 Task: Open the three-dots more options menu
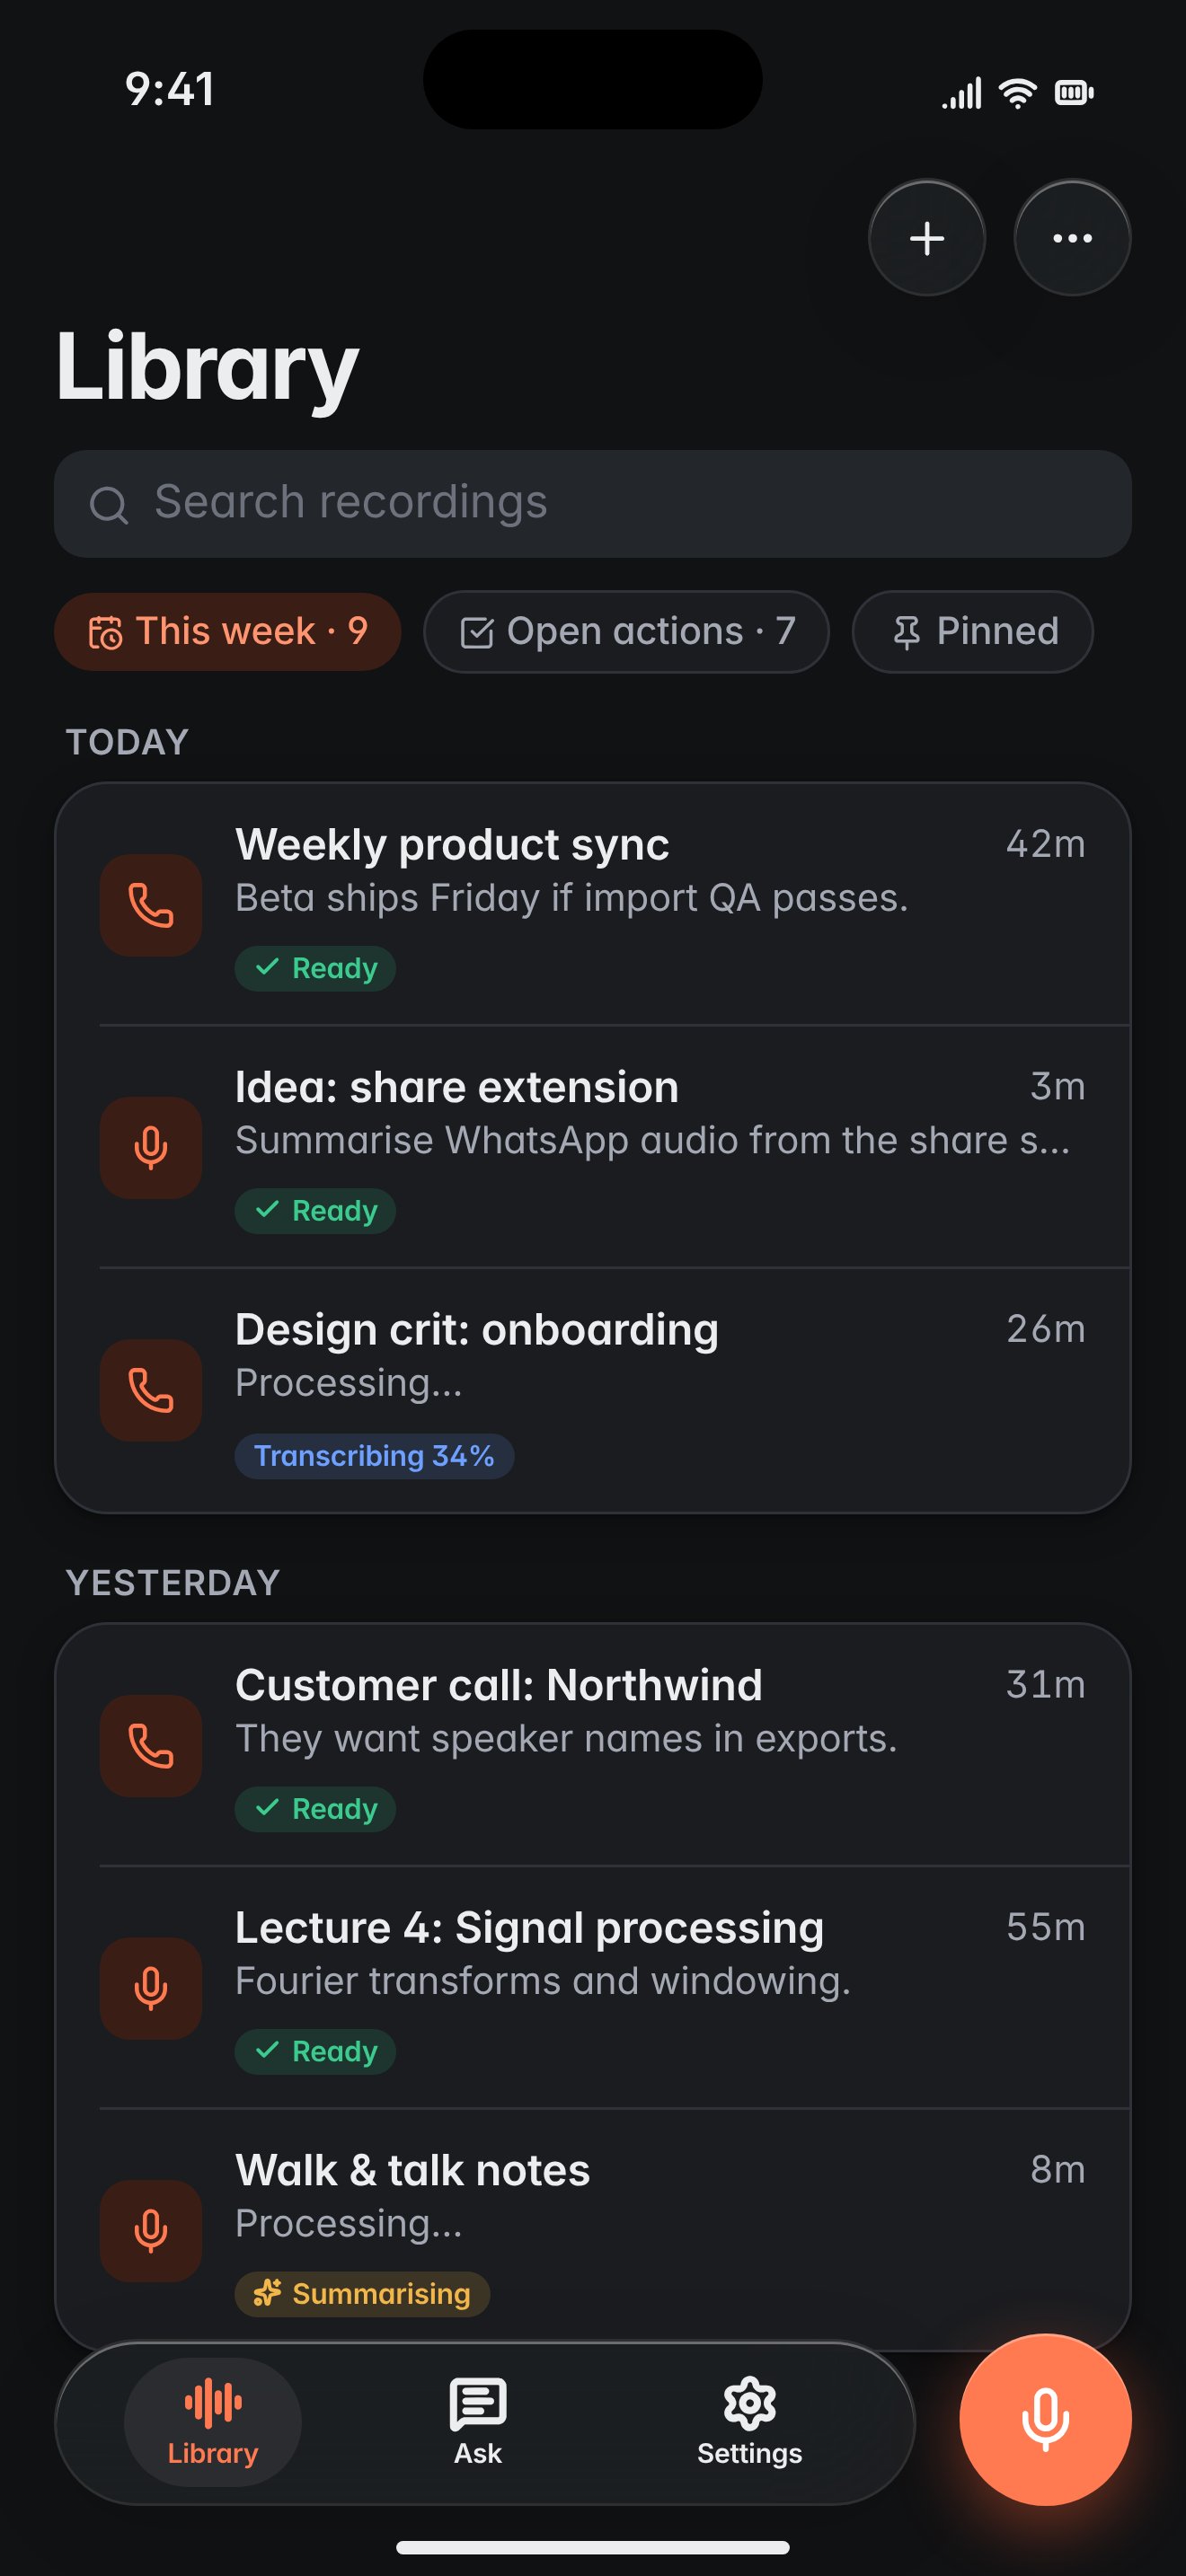(1072, 238)
